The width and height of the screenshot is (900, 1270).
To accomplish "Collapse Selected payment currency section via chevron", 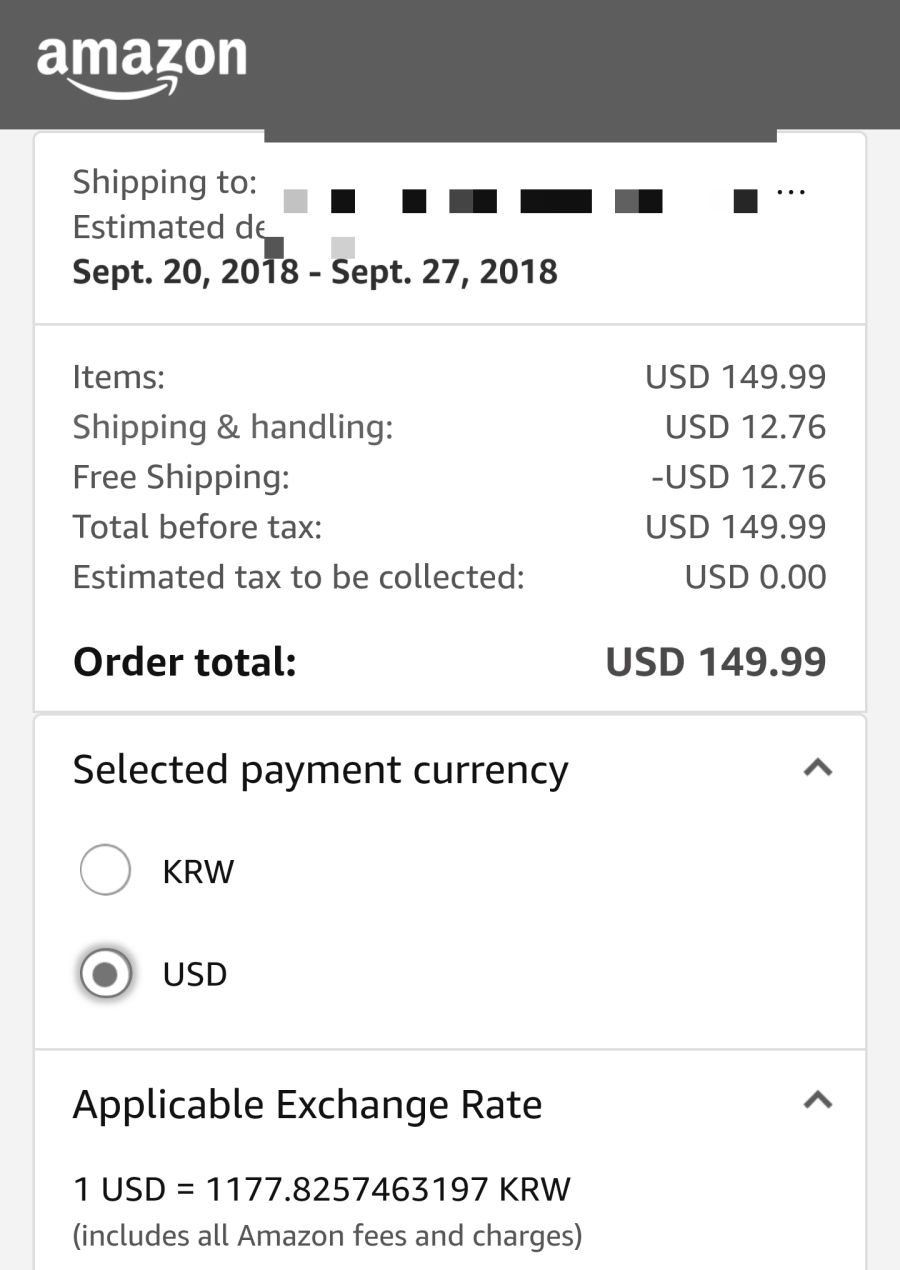I will point(818,768).
